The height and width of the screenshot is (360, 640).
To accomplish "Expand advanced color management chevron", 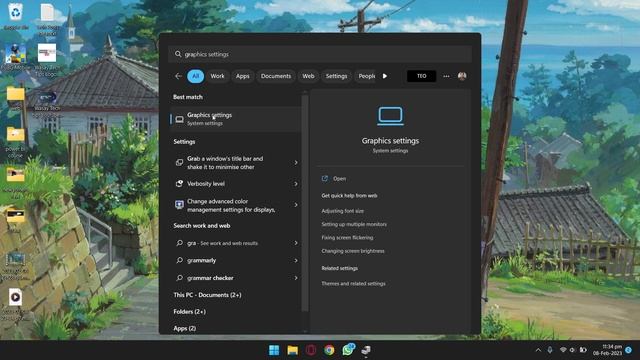I will point(296,205).
